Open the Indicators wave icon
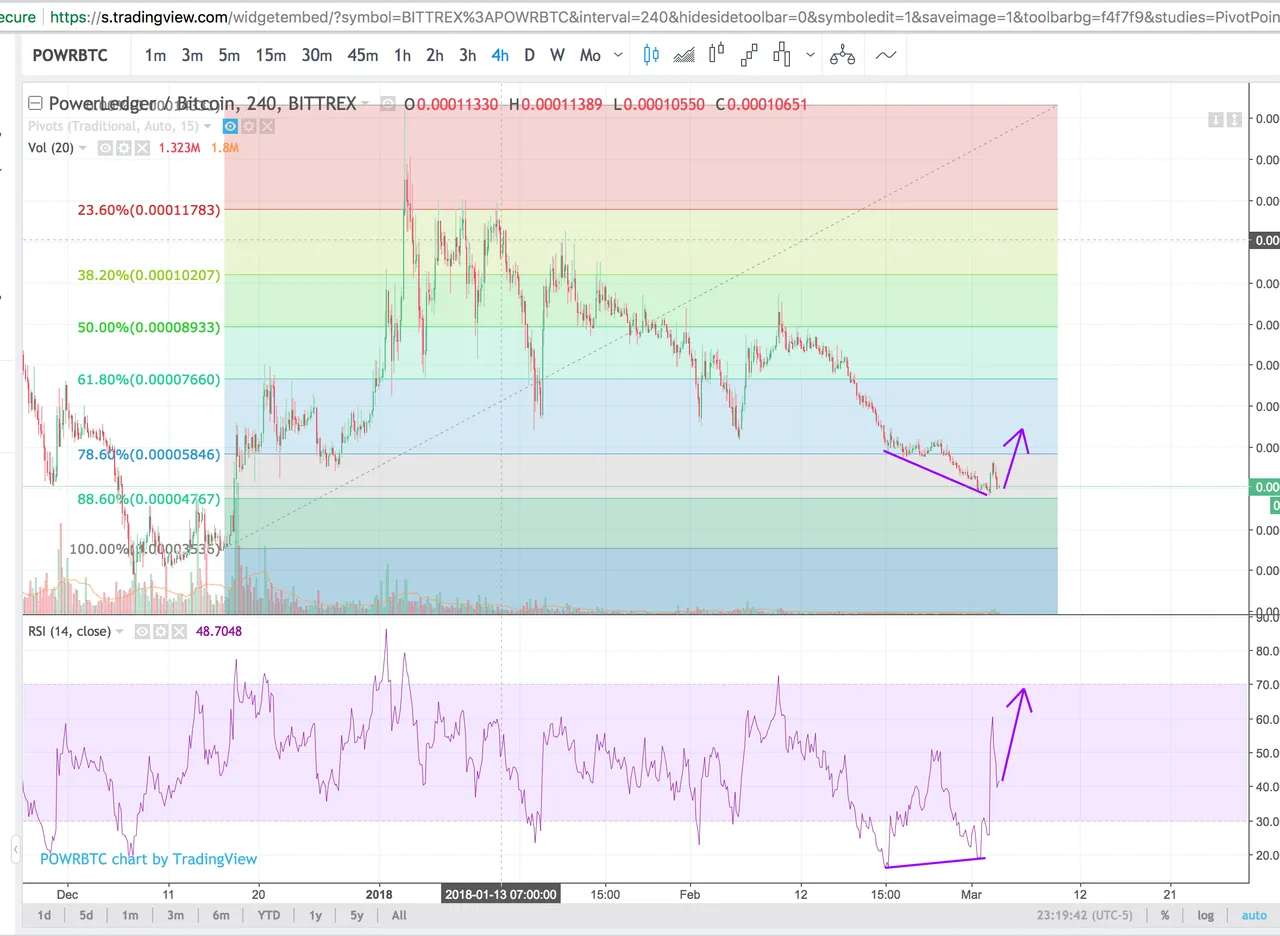This screenshot has width=1280, height=936. [x=886, y=55]
